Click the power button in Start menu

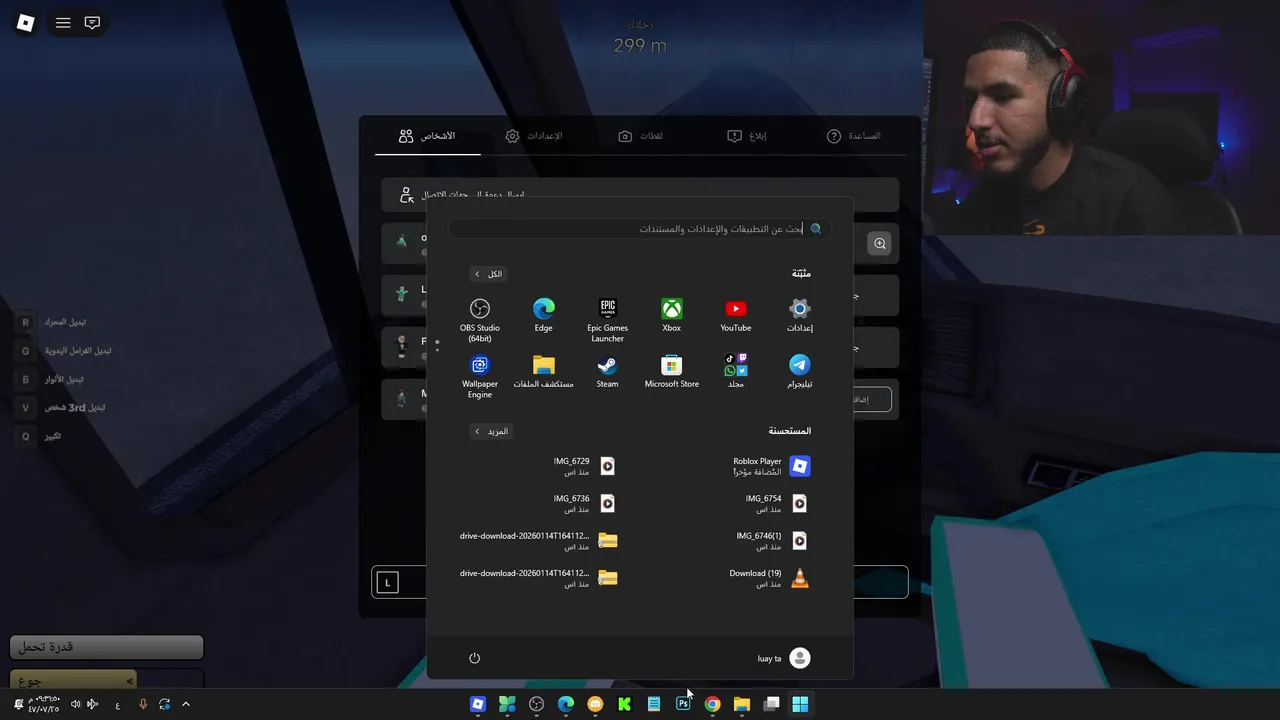click(x=475, y=658)
